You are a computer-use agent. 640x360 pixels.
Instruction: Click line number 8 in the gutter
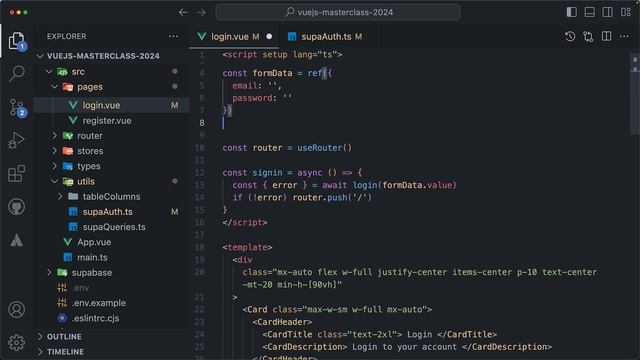click(x=202, y=123)
